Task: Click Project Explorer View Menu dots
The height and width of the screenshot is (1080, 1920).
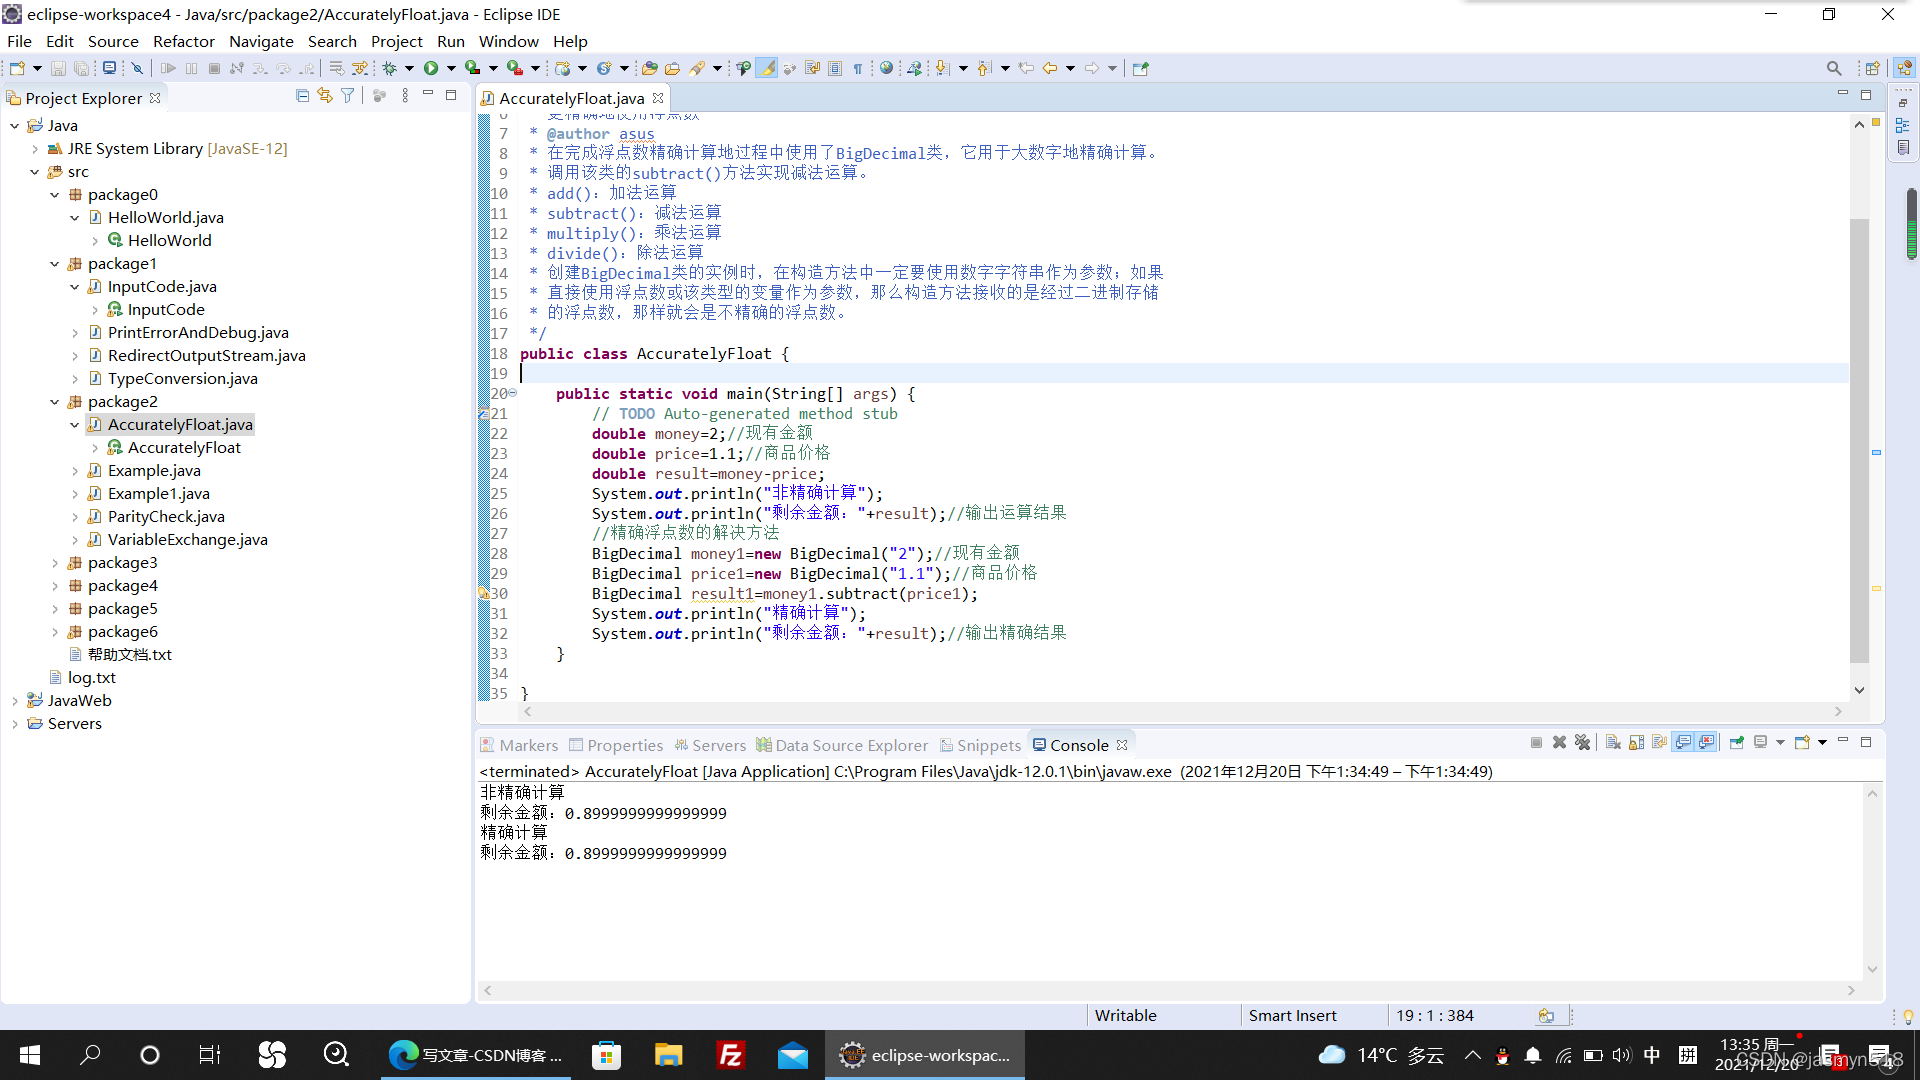Action: (405, 96)
